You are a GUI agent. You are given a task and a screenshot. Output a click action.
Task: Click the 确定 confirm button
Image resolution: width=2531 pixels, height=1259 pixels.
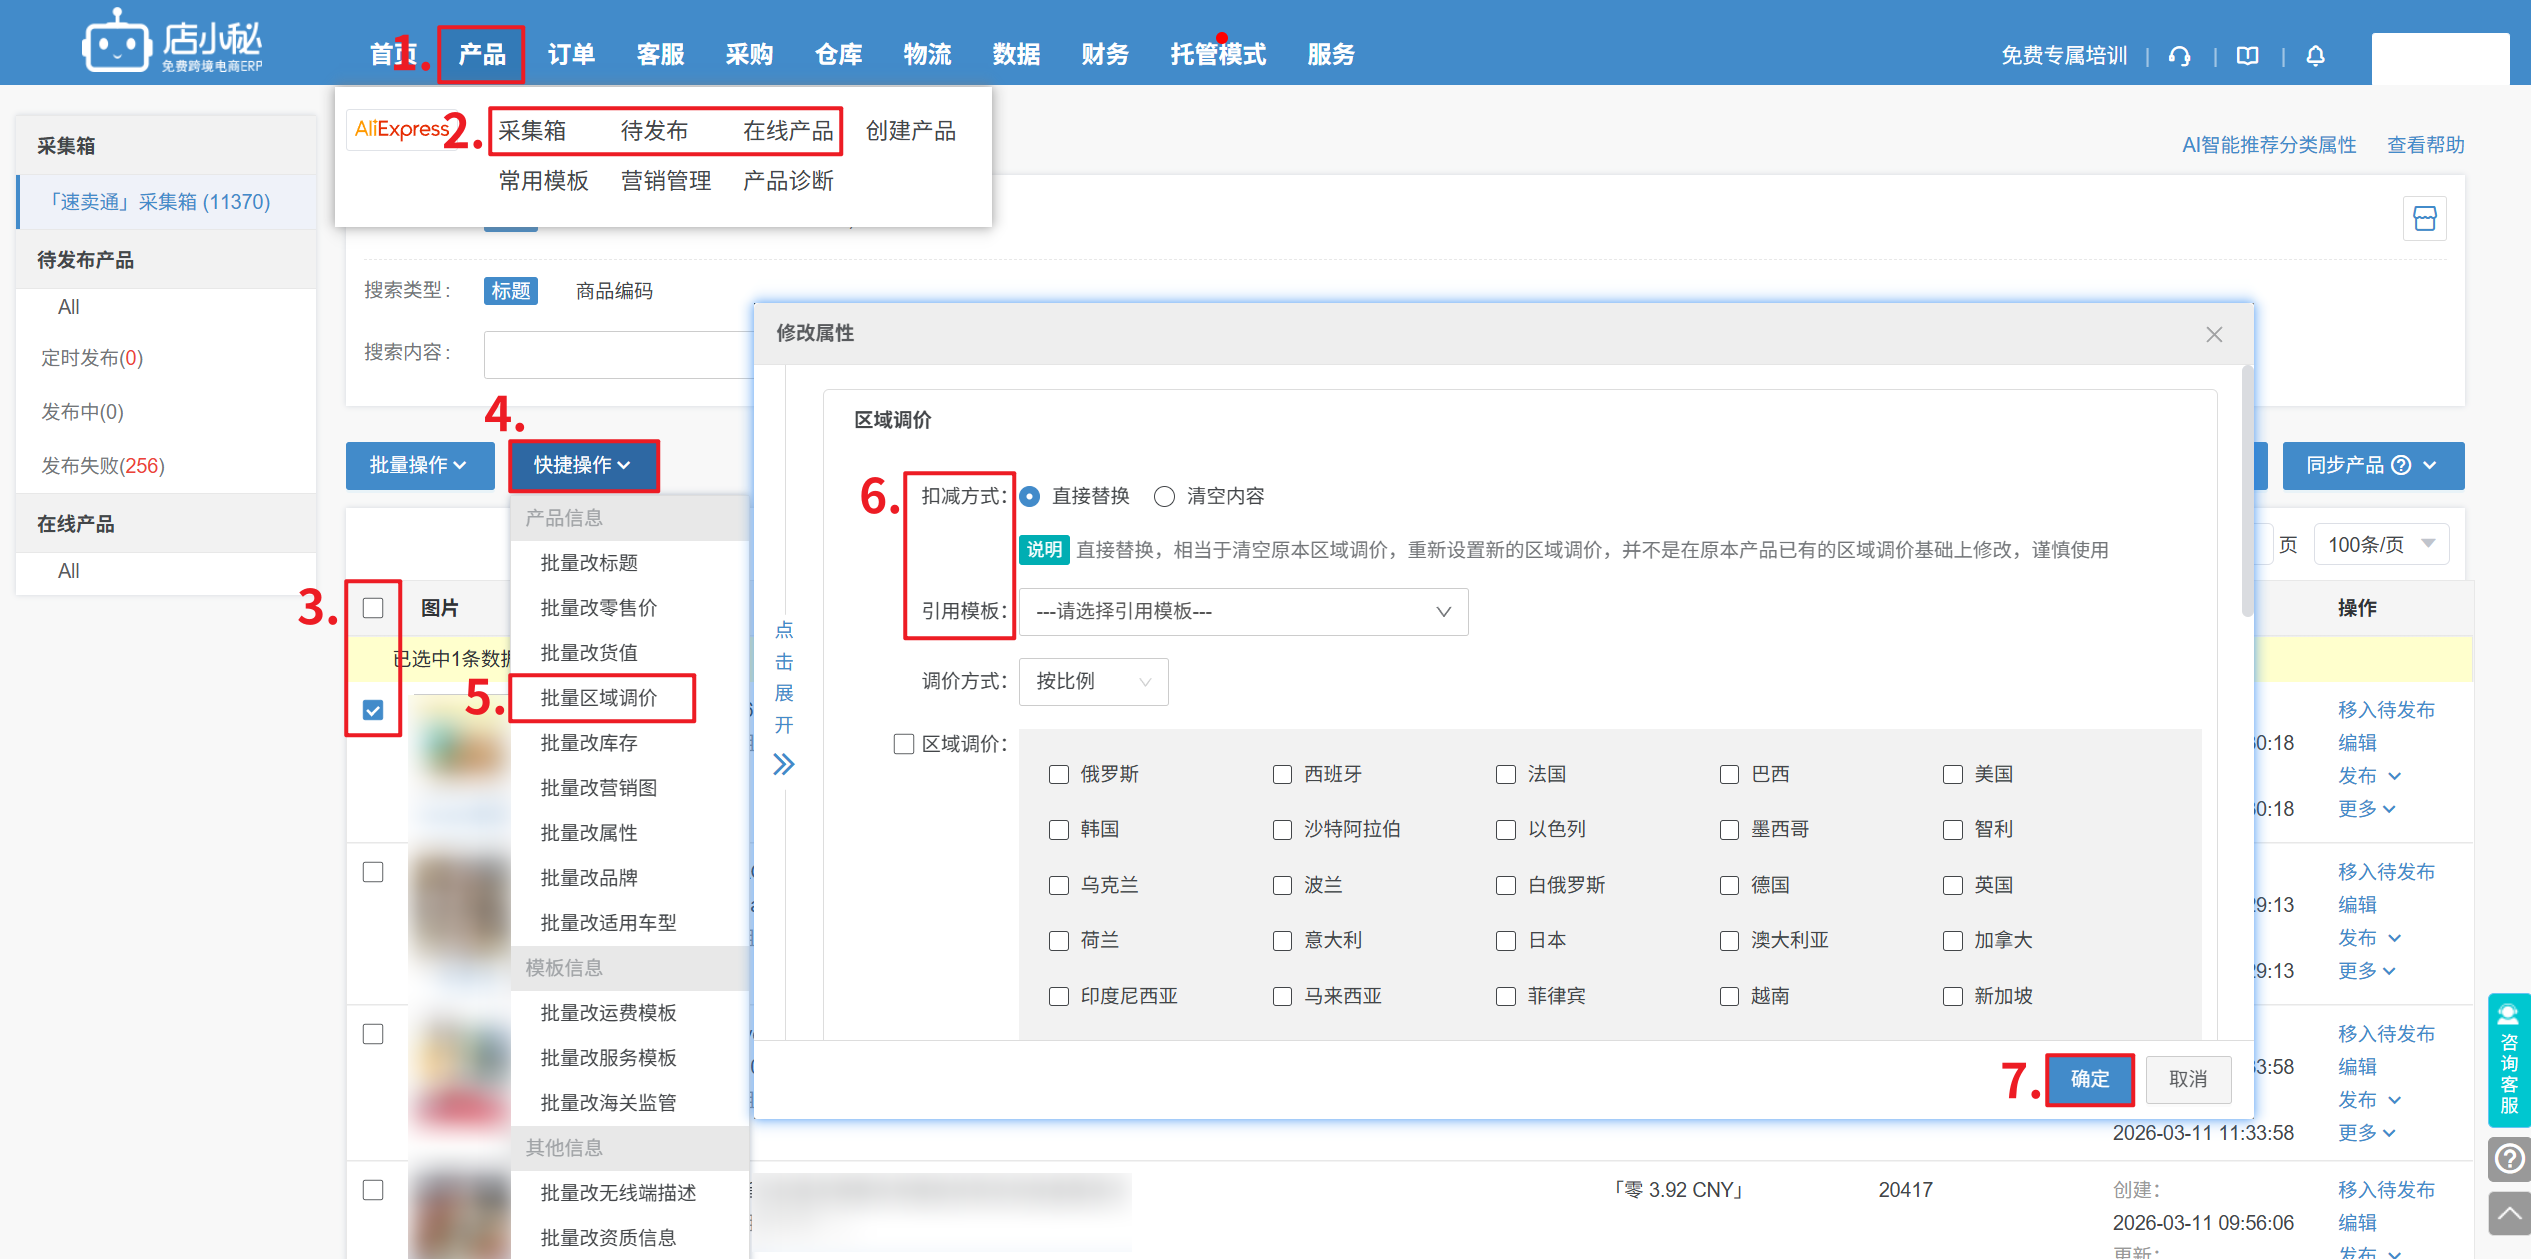point(2089,1079)
